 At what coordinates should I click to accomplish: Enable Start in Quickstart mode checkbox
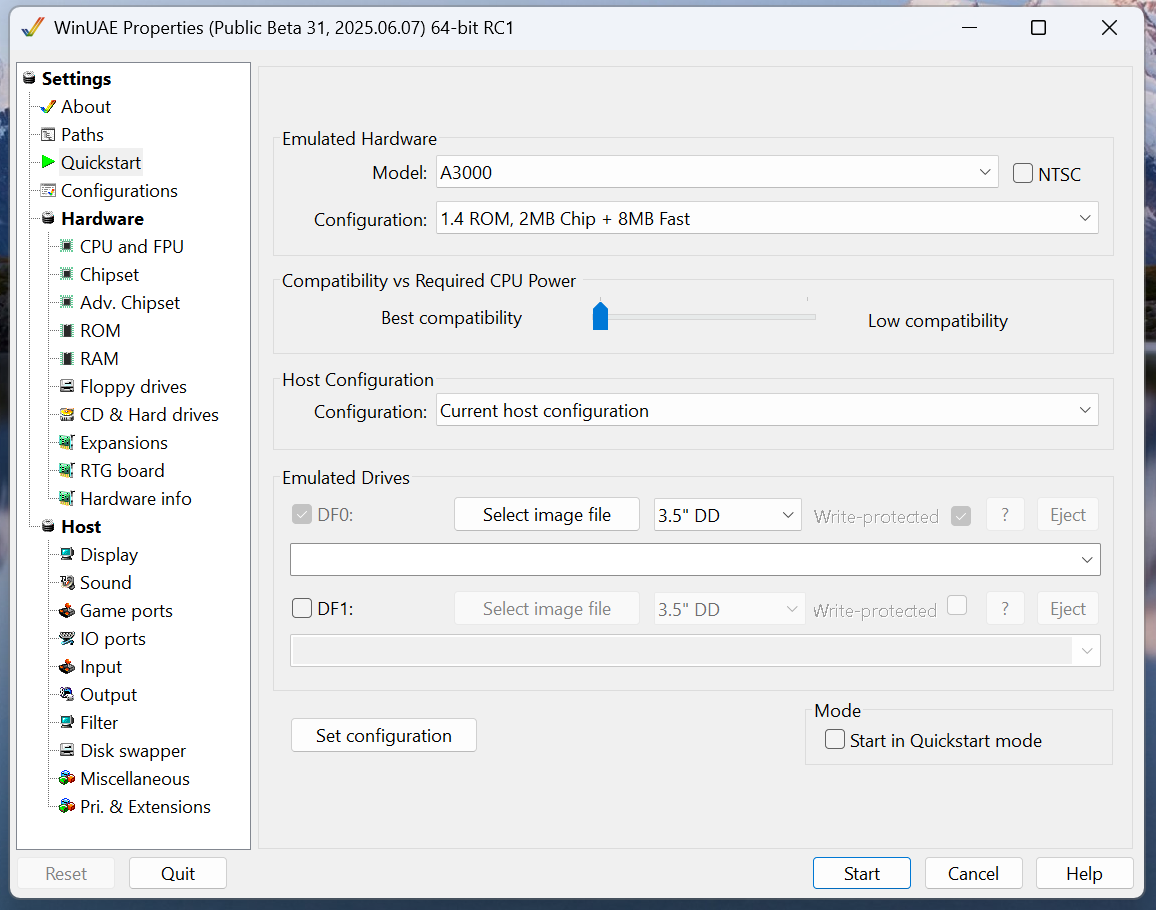click(x=835, y=740)
